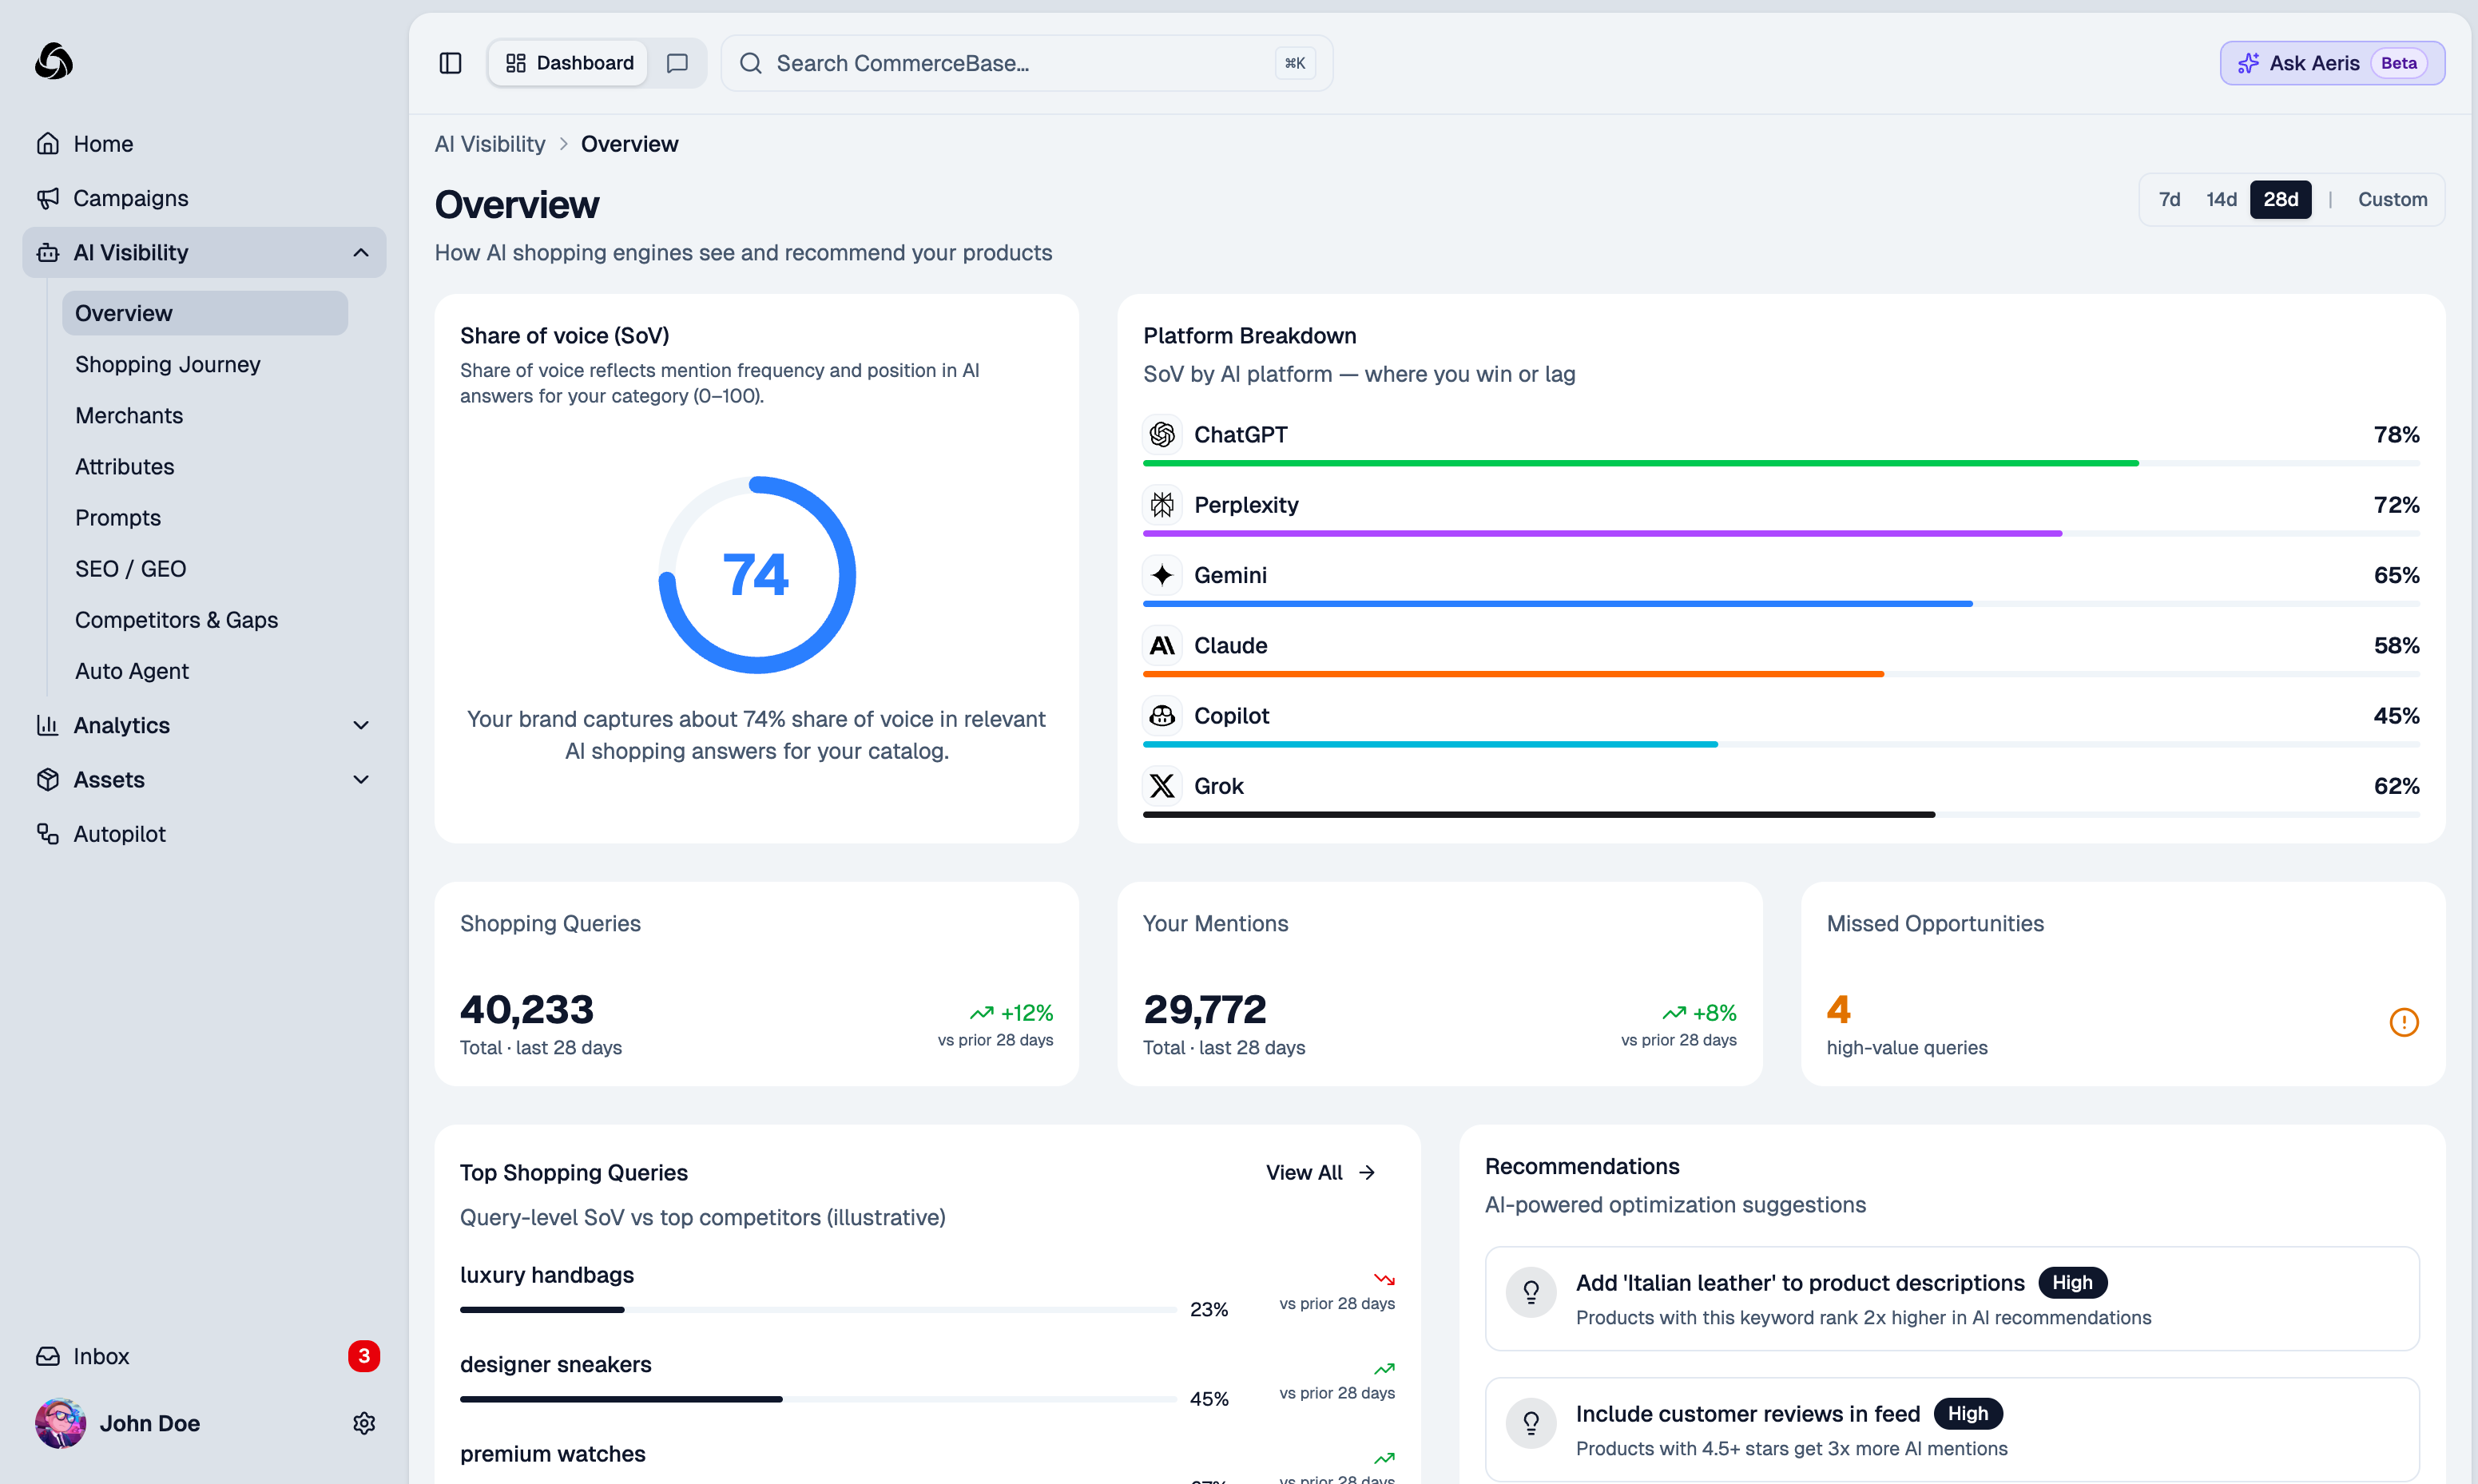Open settings gear next to John Doe
Viewport: 2478px width, 1484px height.
[x=364, y=1423]
